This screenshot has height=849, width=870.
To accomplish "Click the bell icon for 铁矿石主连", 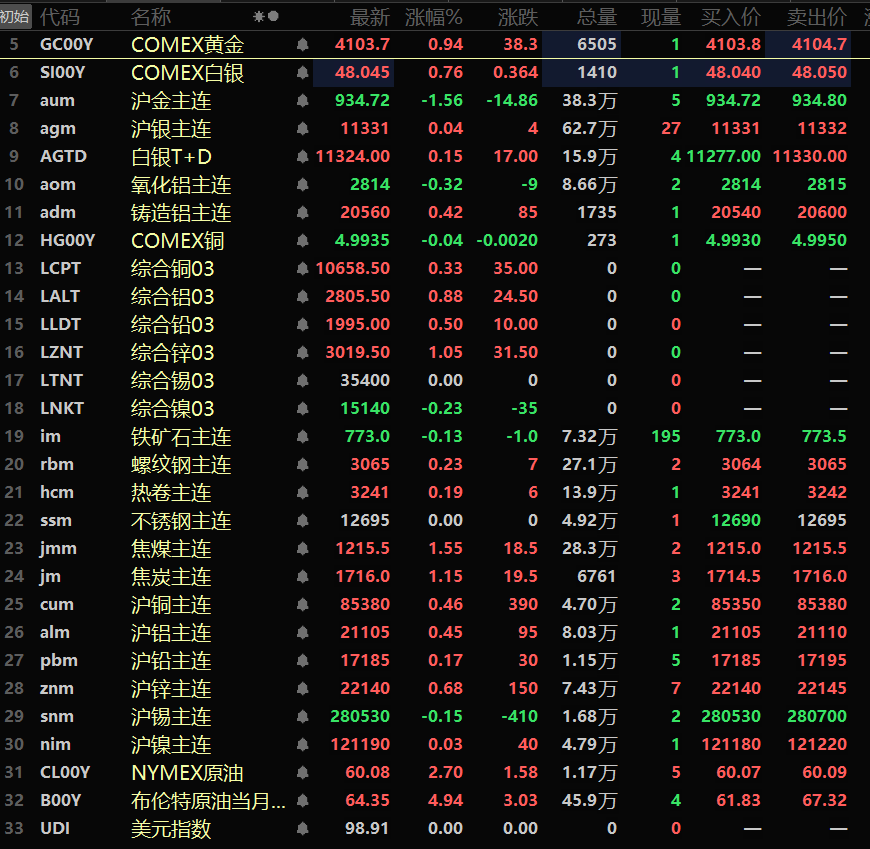I will (x=302, y=437).
